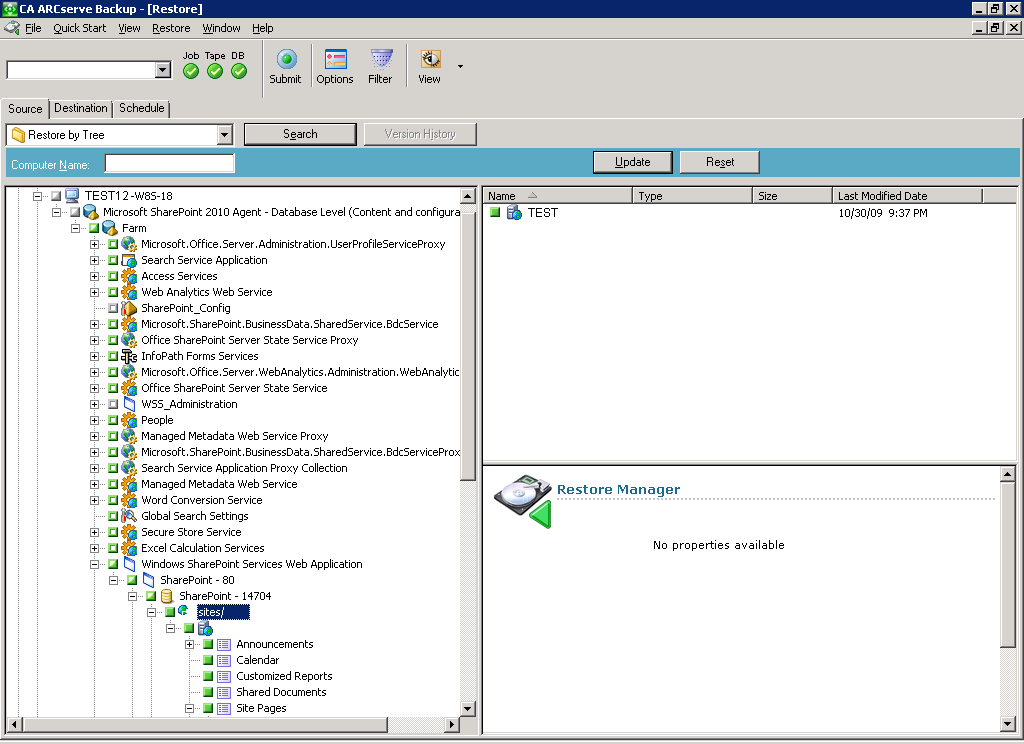This screenshot has height=744, width=1024.
Task: Select the TEST12-W8S-18 computer icon
Action: click(73, 196)
